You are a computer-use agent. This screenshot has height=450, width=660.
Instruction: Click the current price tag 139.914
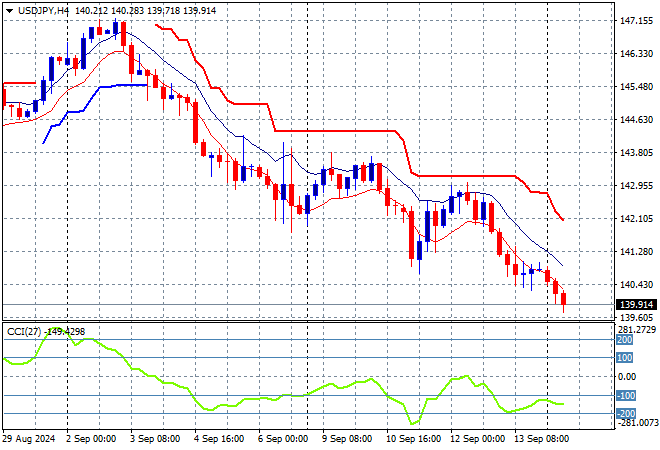click(x=637, y=304)
